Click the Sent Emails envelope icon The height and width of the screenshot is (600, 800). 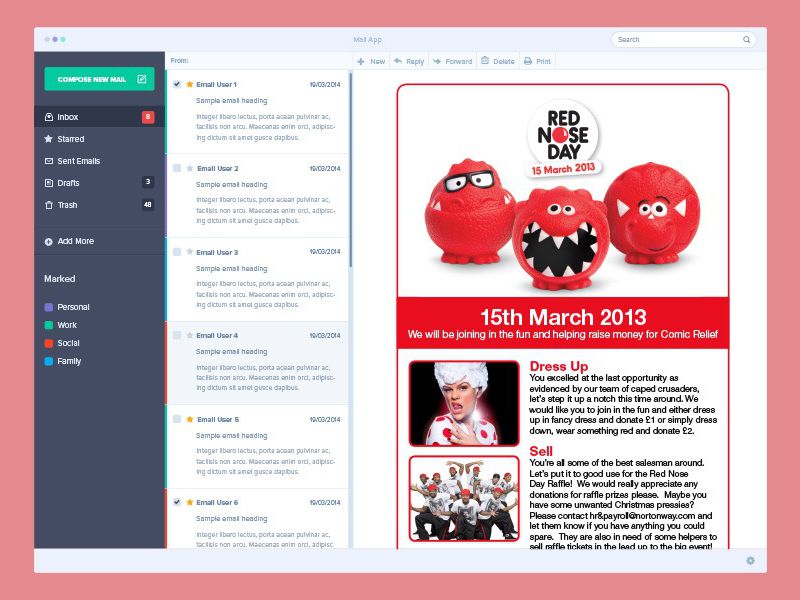tap(49, 161)
